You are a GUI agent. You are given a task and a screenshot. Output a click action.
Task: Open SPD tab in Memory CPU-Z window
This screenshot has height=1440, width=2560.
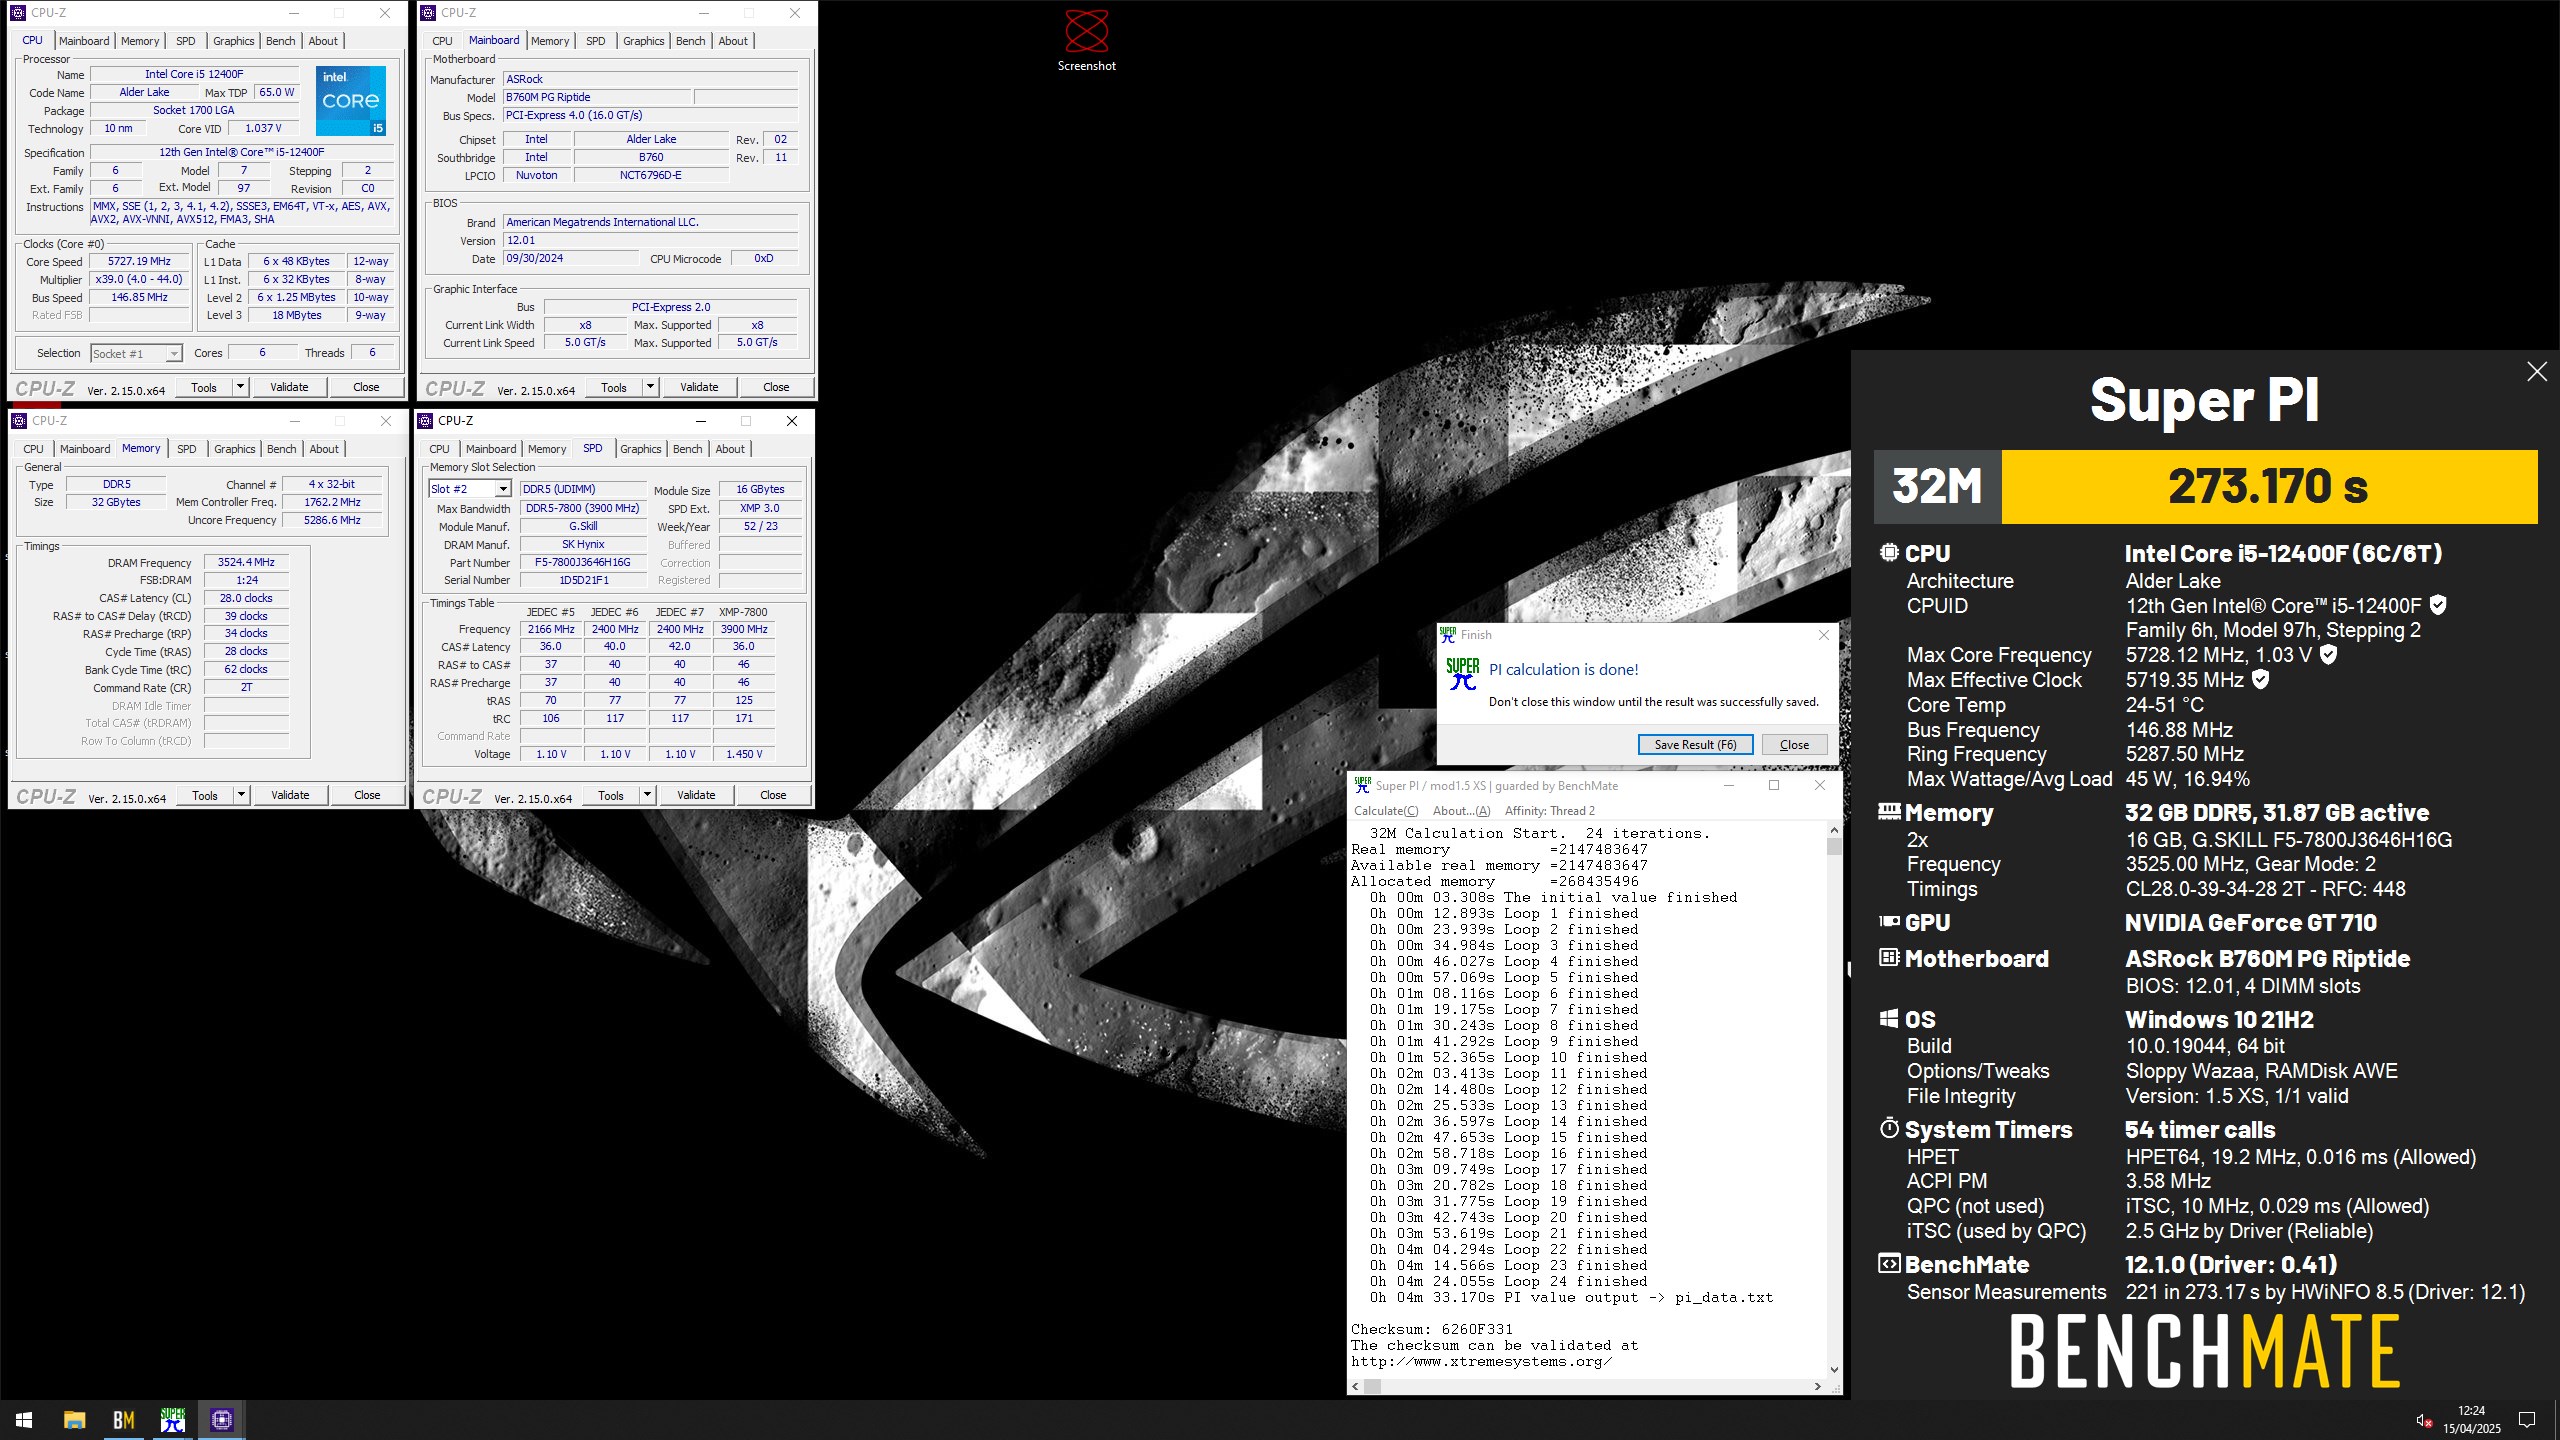click(186, 449)
